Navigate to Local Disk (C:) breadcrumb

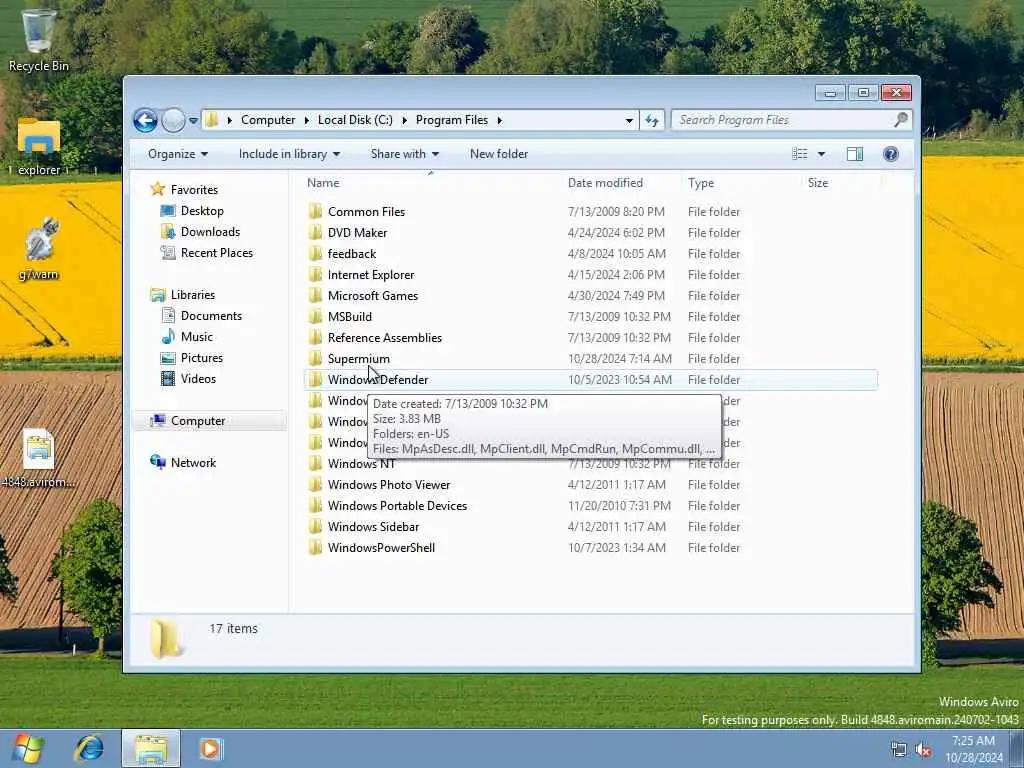355,120
